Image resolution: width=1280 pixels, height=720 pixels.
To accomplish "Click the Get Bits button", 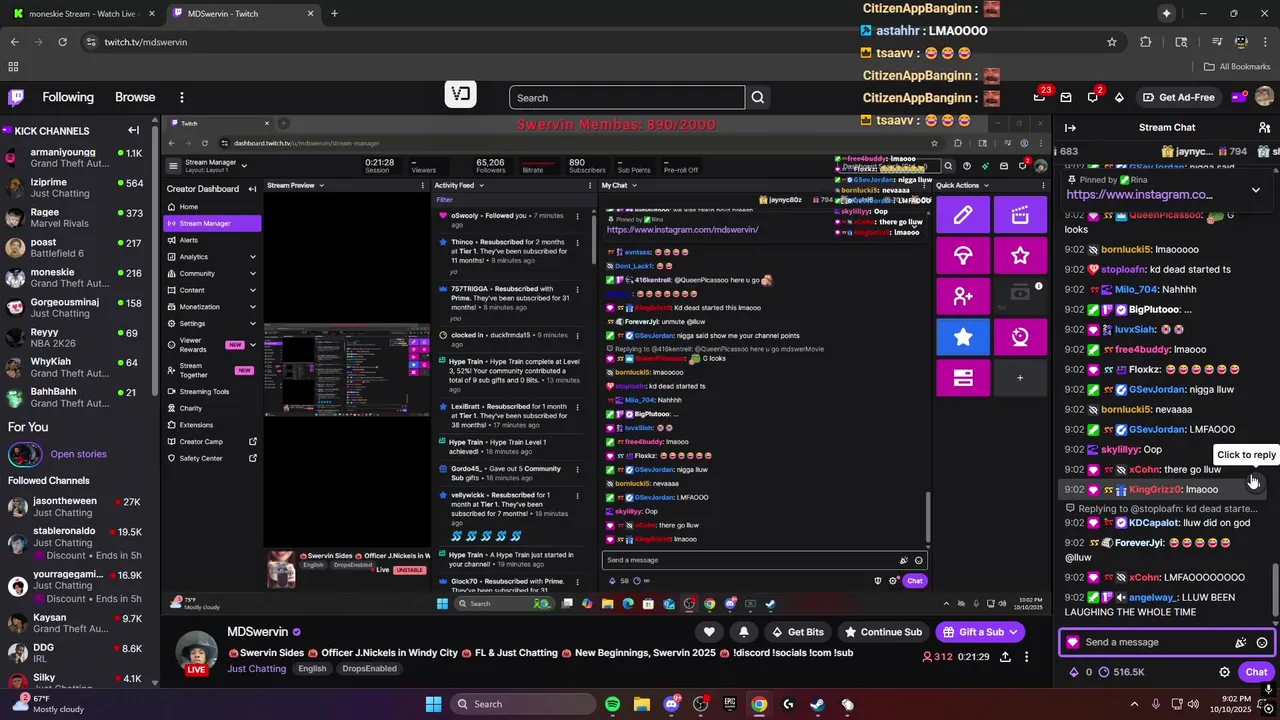I will click(x=797, y=632).
